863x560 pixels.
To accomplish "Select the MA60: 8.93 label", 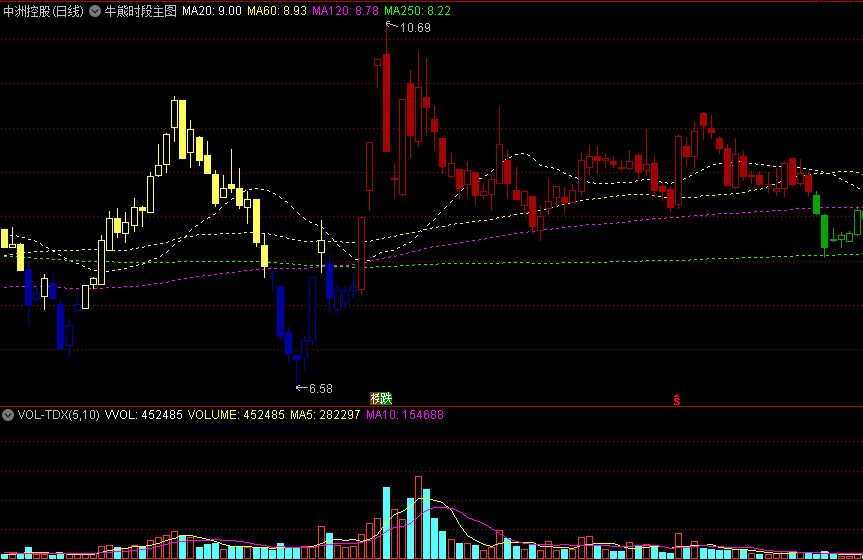I will [277, 11].
